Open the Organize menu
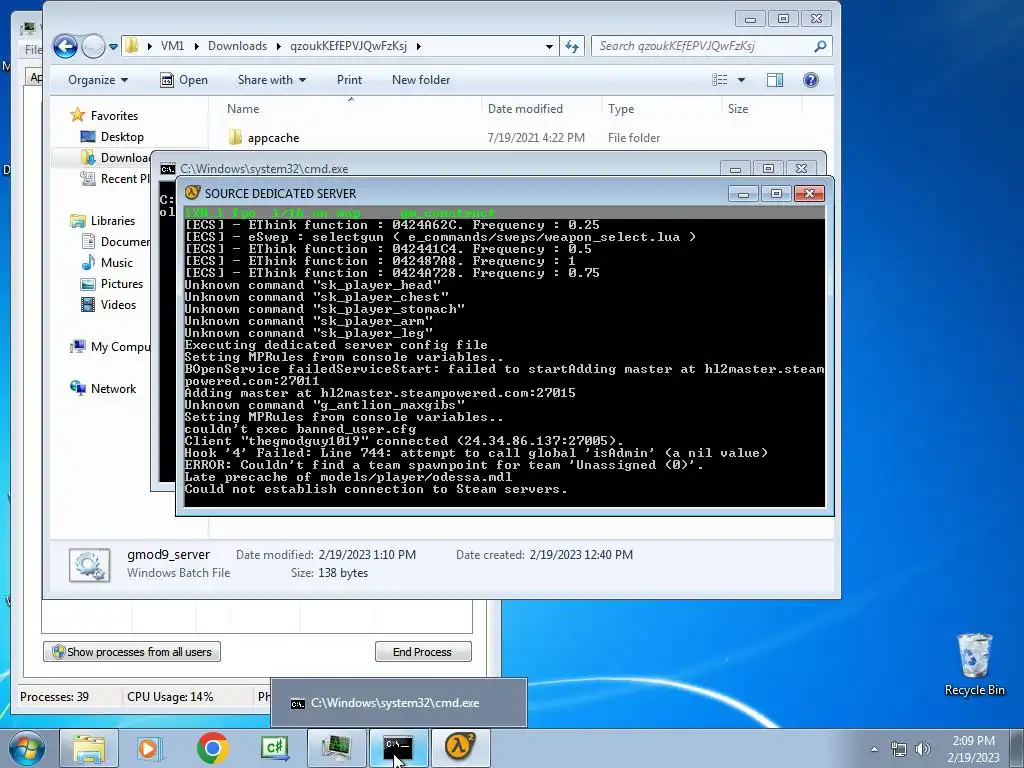This screenshot has width=1024, height=768. click(x=98, y=80)
